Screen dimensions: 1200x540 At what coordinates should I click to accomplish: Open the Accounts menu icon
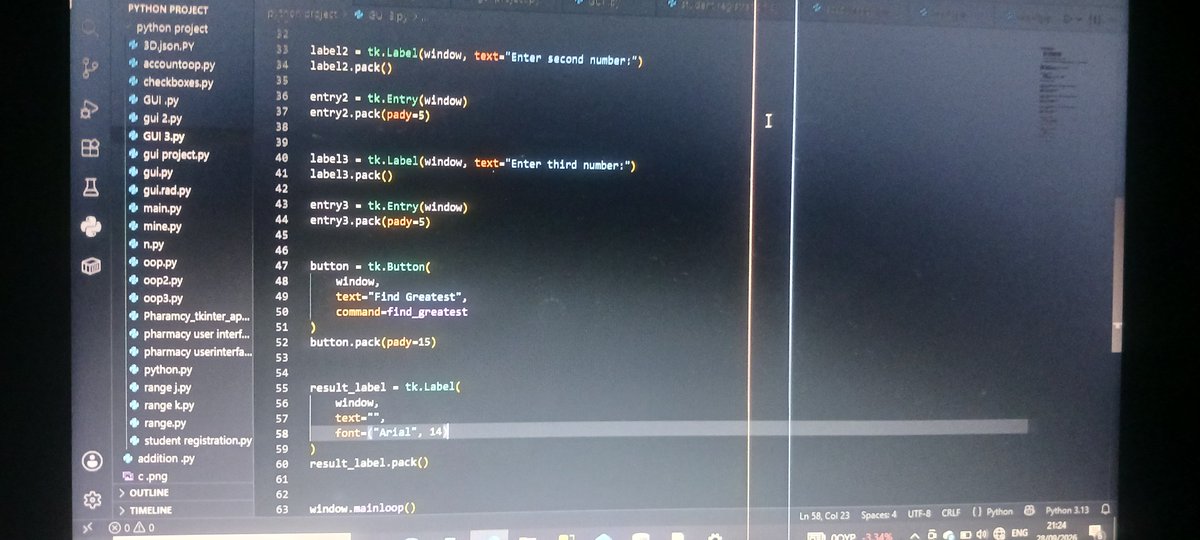coord(92,460)
